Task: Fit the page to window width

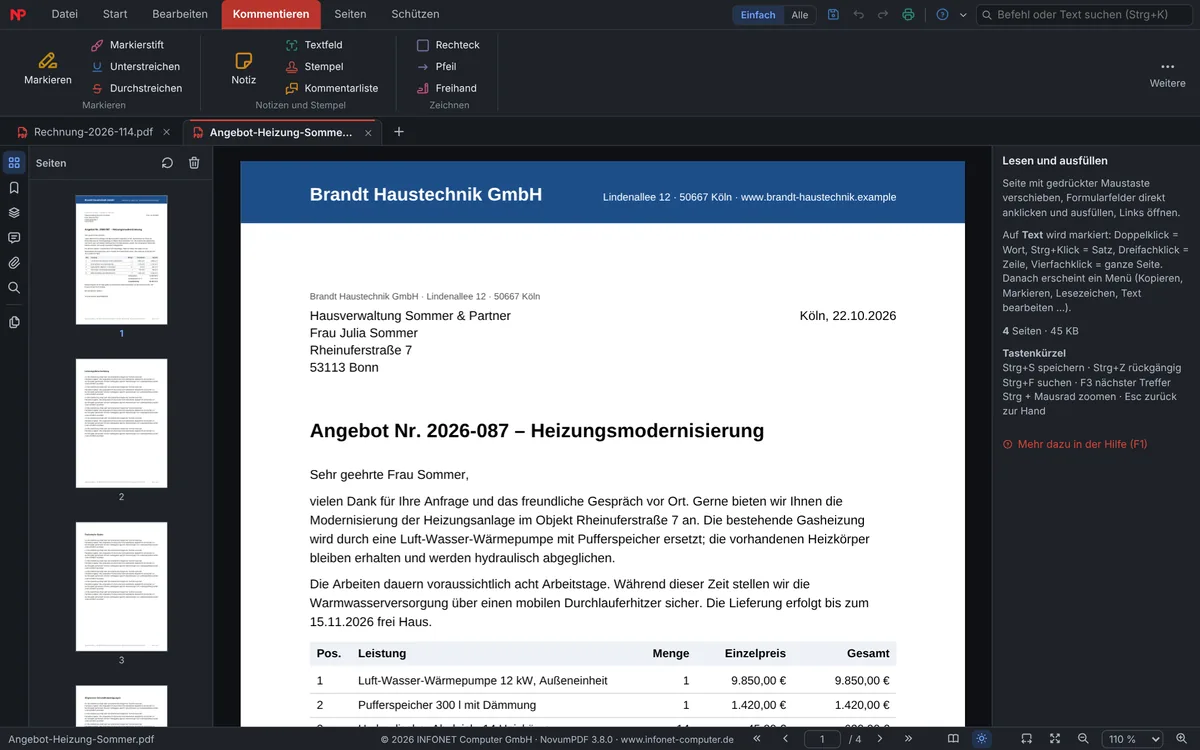Action: [1026, 739]
